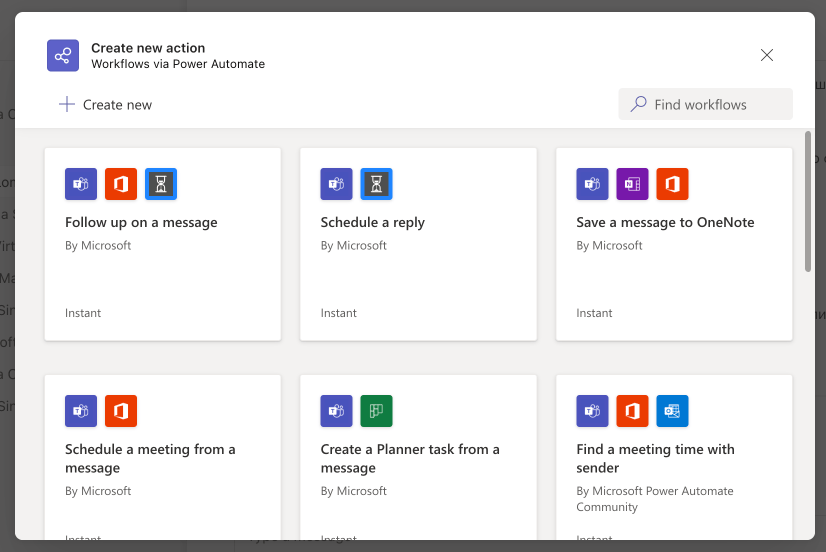This screenshot has width=826, height=552.
Task: Open Save a message to OneNote workflow
Action: click(665, 222)
